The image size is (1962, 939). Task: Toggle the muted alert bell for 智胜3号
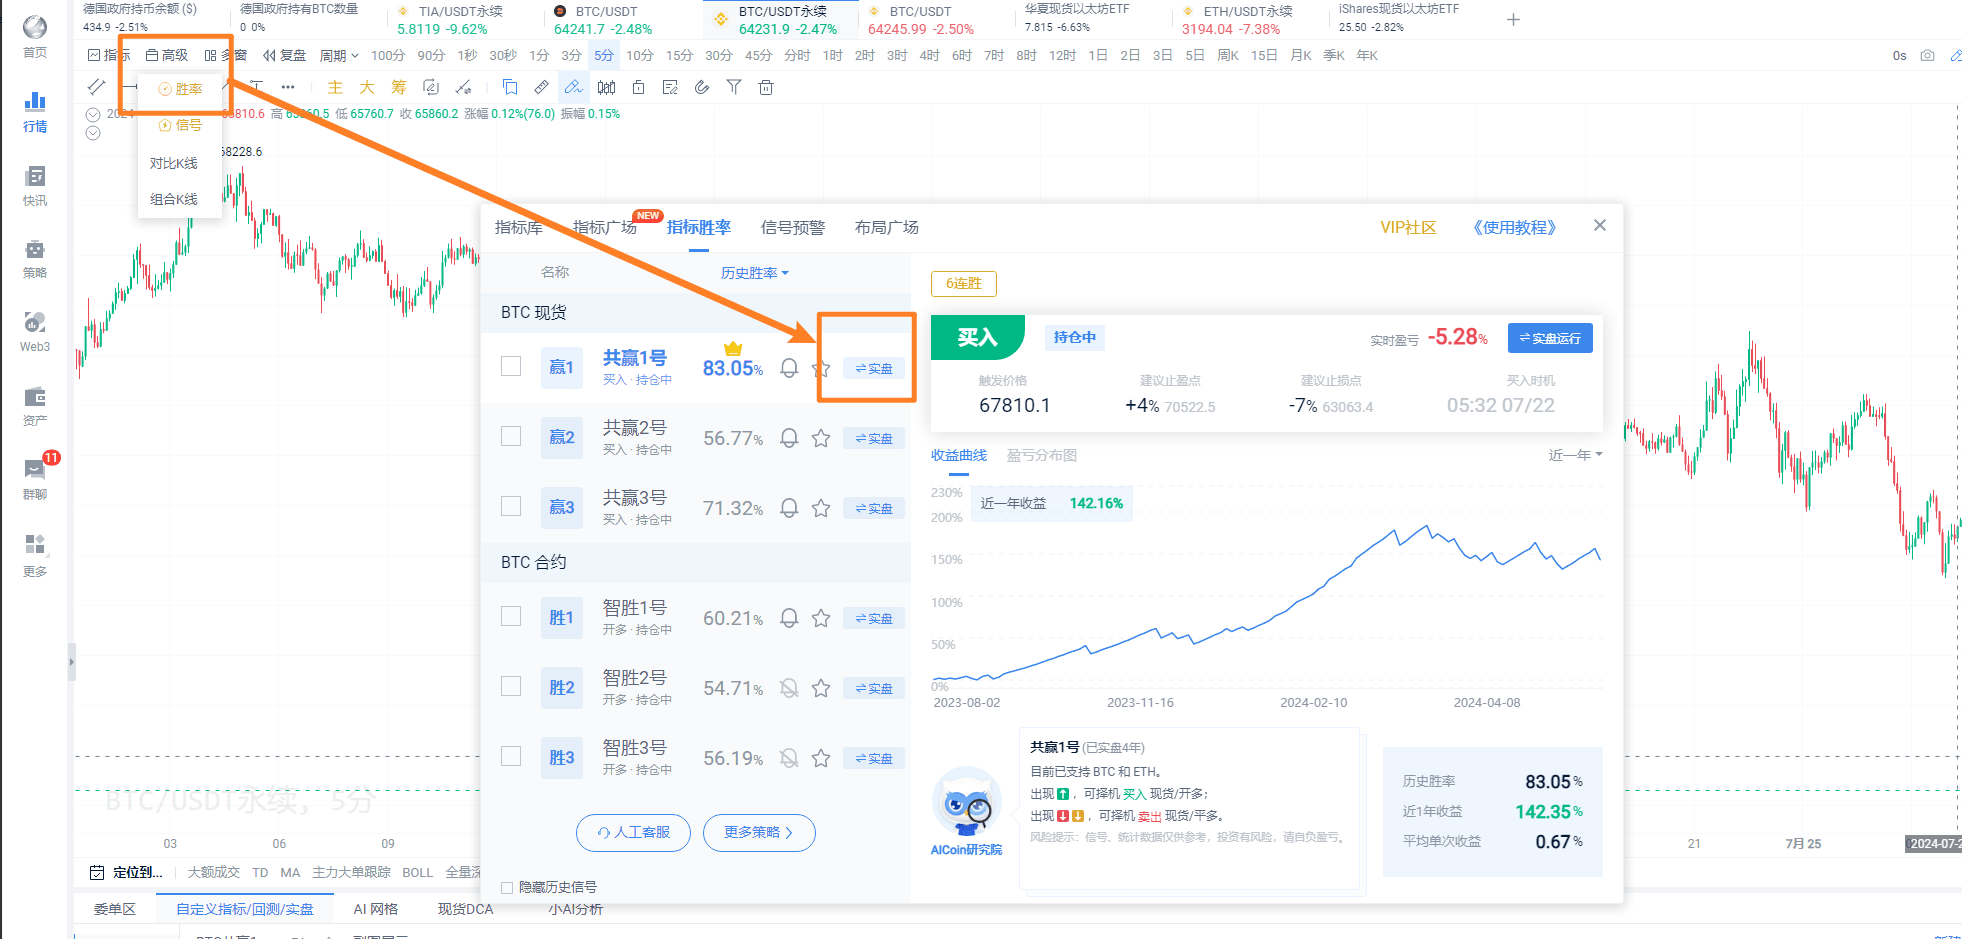789,758
